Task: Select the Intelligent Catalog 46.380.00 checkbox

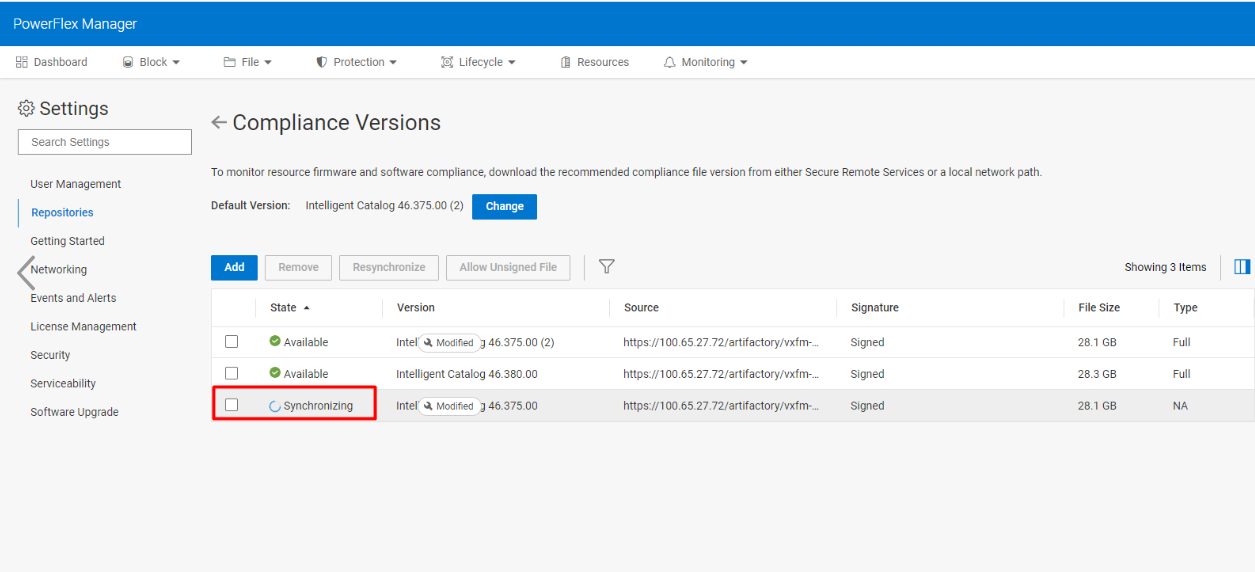Action: coord(231,373)
